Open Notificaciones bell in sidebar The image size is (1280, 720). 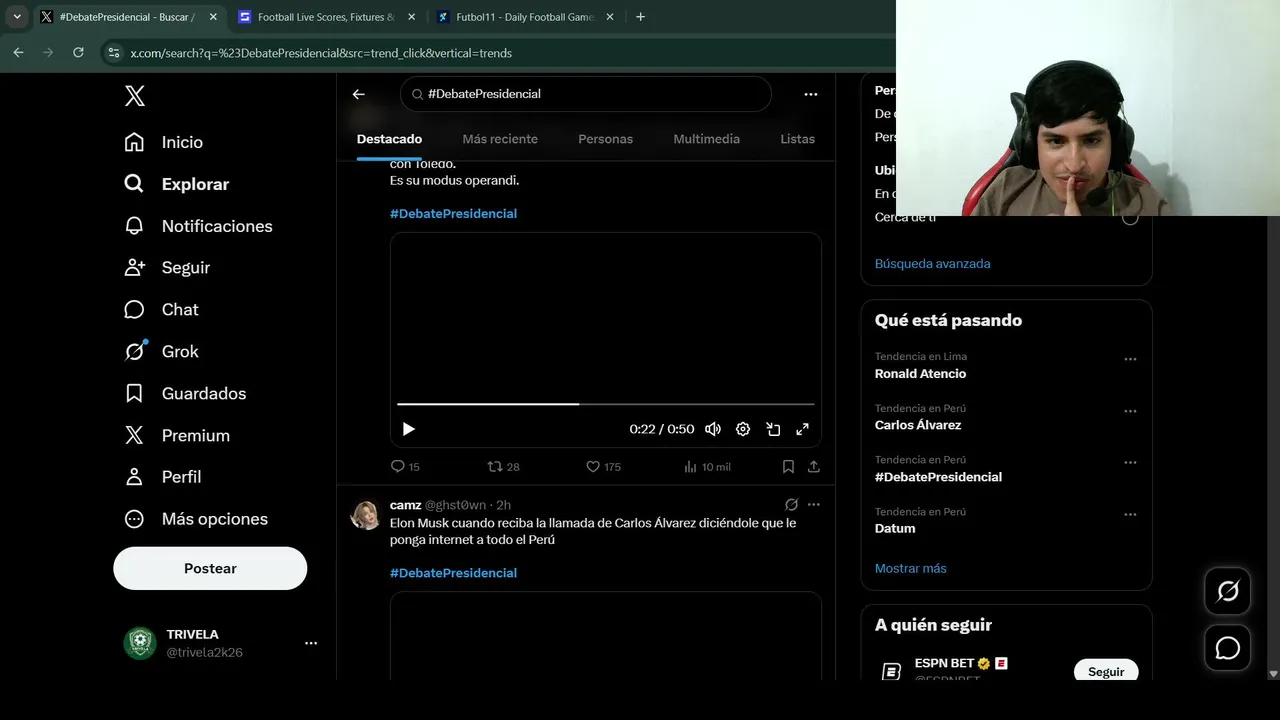(198, 226)
